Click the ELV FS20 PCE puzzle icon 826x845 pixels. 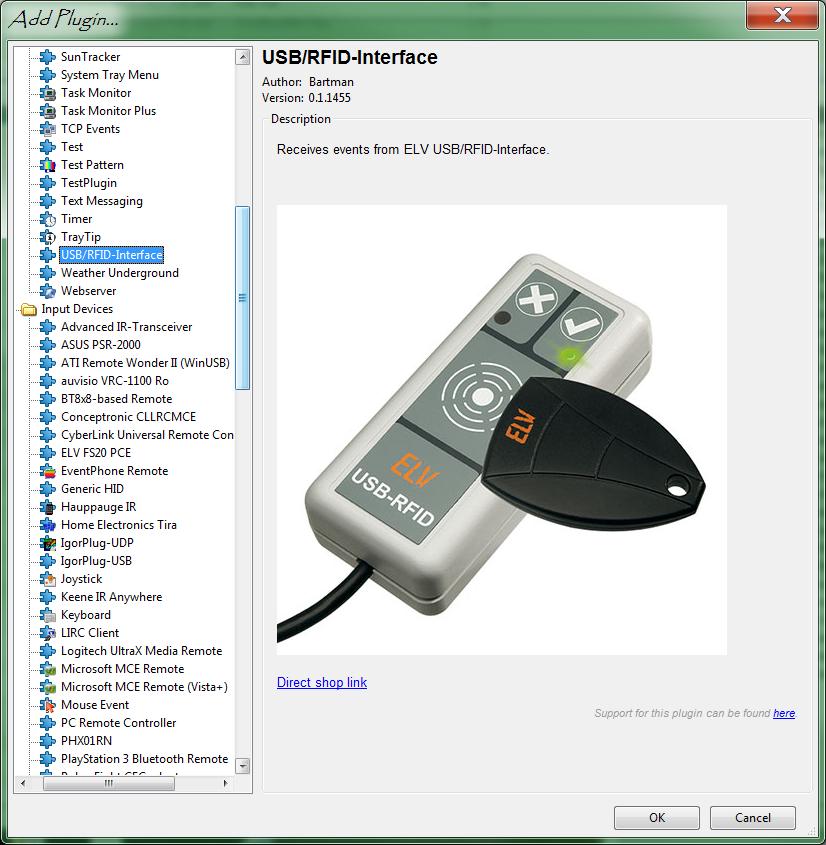point(48,453)
